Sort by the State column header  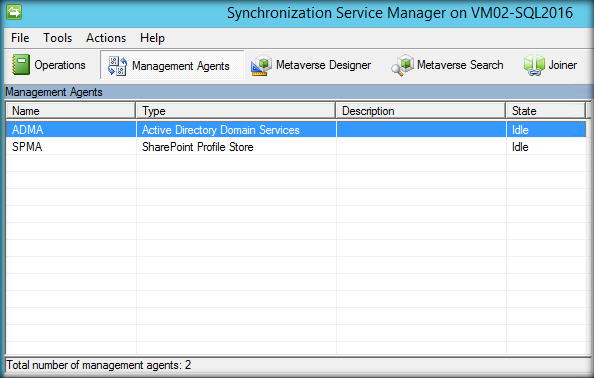point(546,111)
